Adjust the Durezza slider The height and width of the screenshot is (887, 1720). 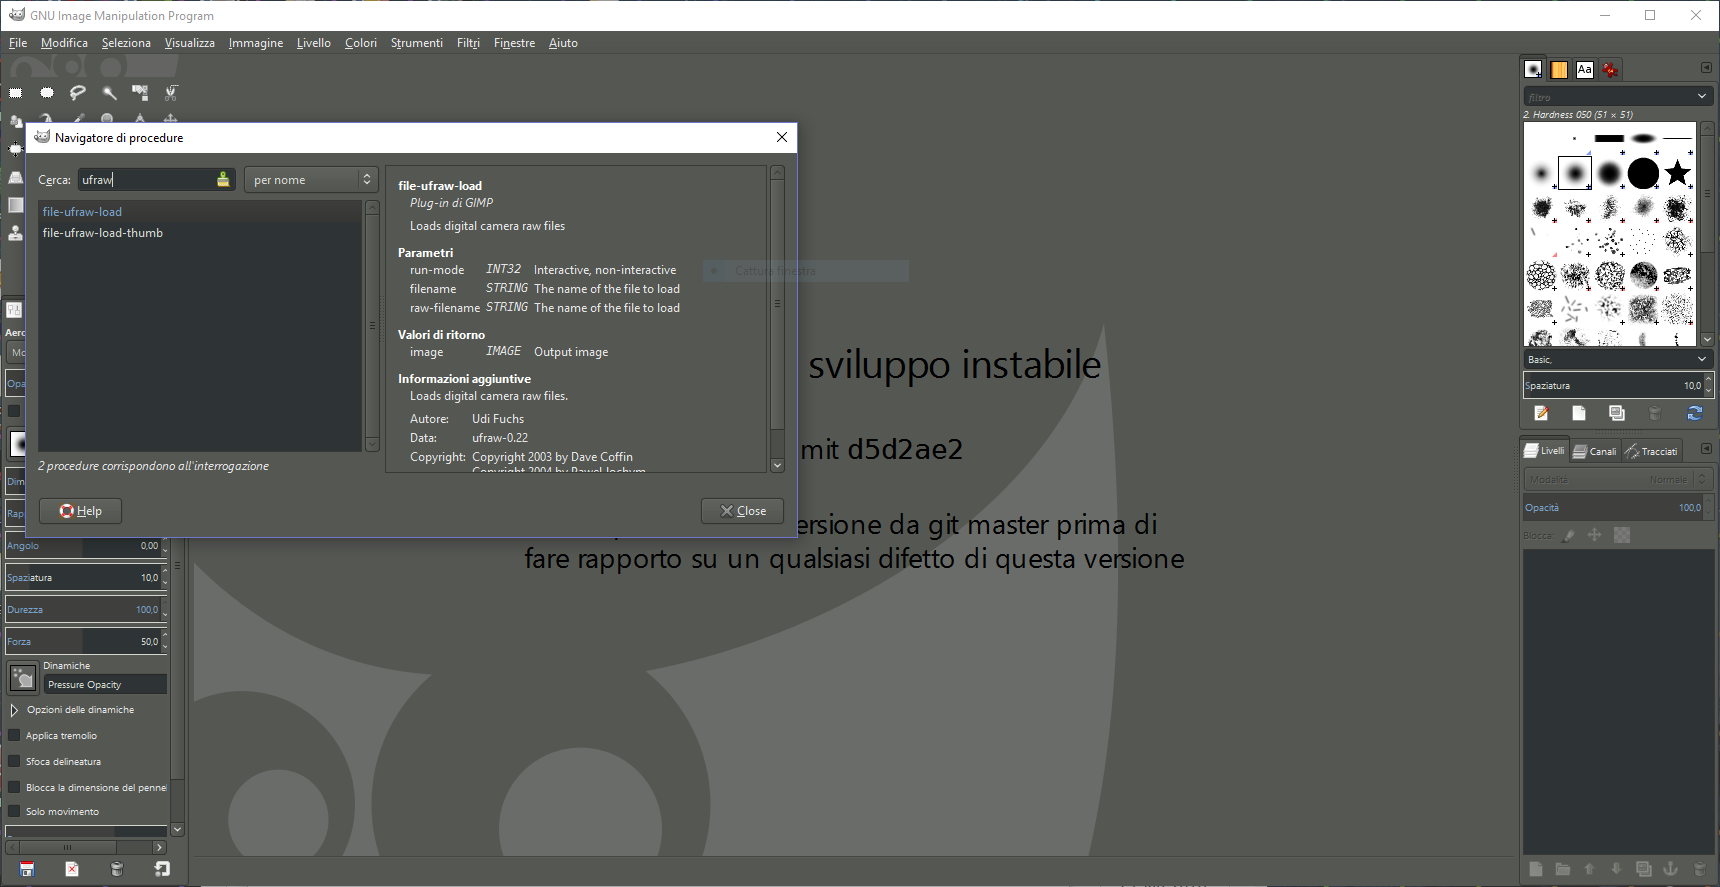click(84, 610)
